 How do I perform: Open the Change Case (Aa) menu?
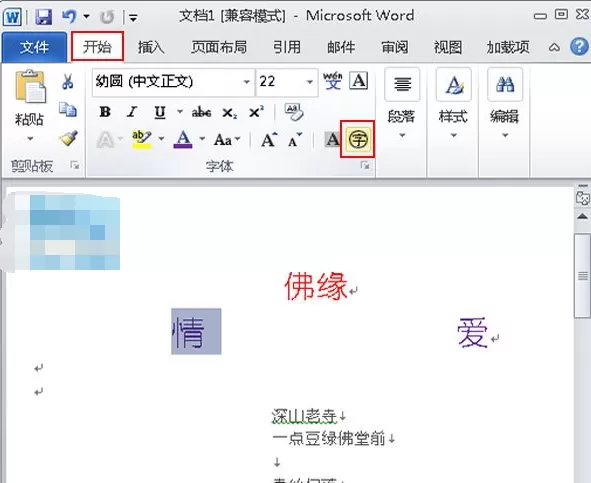pyautogui.click(x=227, y=140)
